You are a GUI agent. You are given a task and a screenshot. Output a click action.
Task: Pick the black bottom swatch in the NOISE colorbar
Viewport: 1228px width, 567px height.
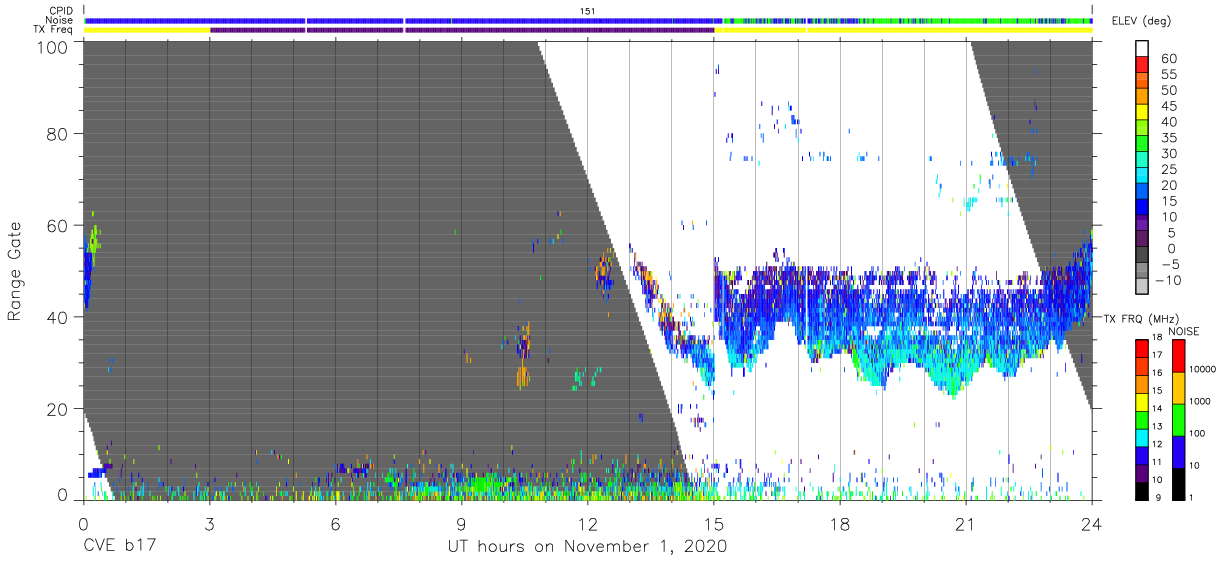[1177, 482]
